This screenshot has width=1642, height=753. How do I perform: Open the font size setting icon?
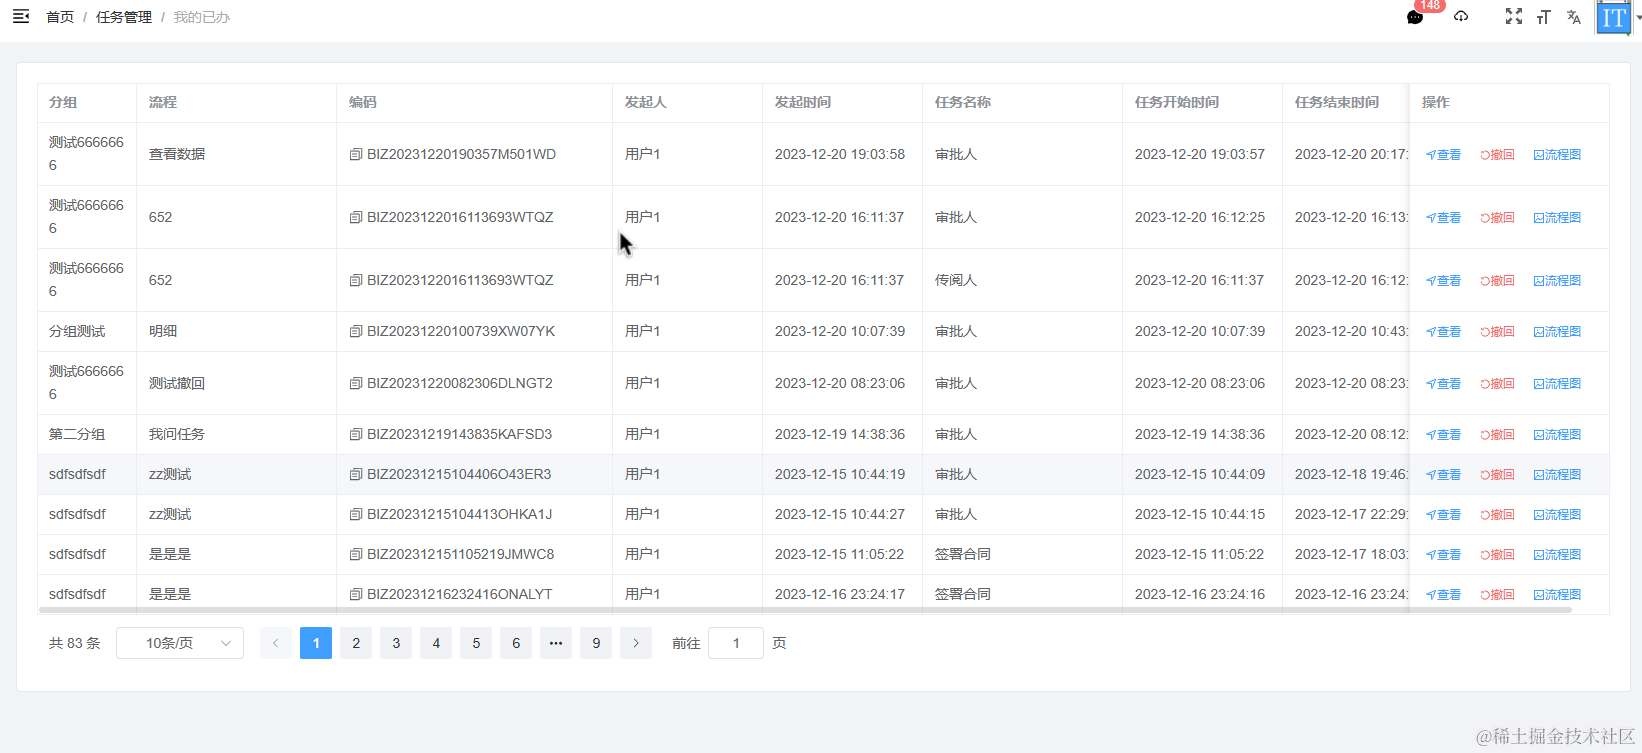point(1544,17)
